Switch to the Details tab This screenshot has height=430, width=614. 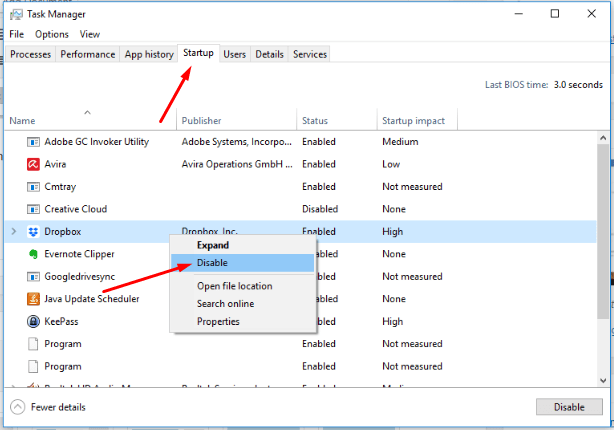pyautogui.click(x=269, y=54)
